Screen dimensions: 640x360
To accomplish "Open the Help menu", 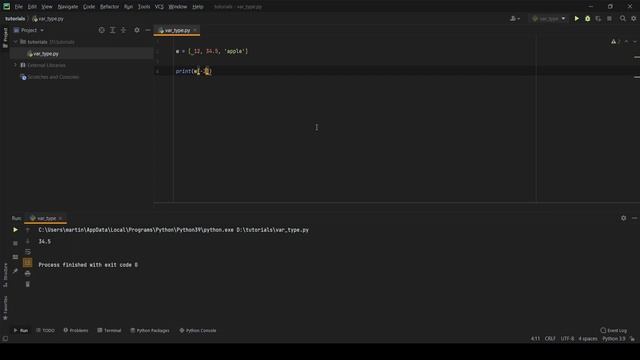I will coord(198,7).
